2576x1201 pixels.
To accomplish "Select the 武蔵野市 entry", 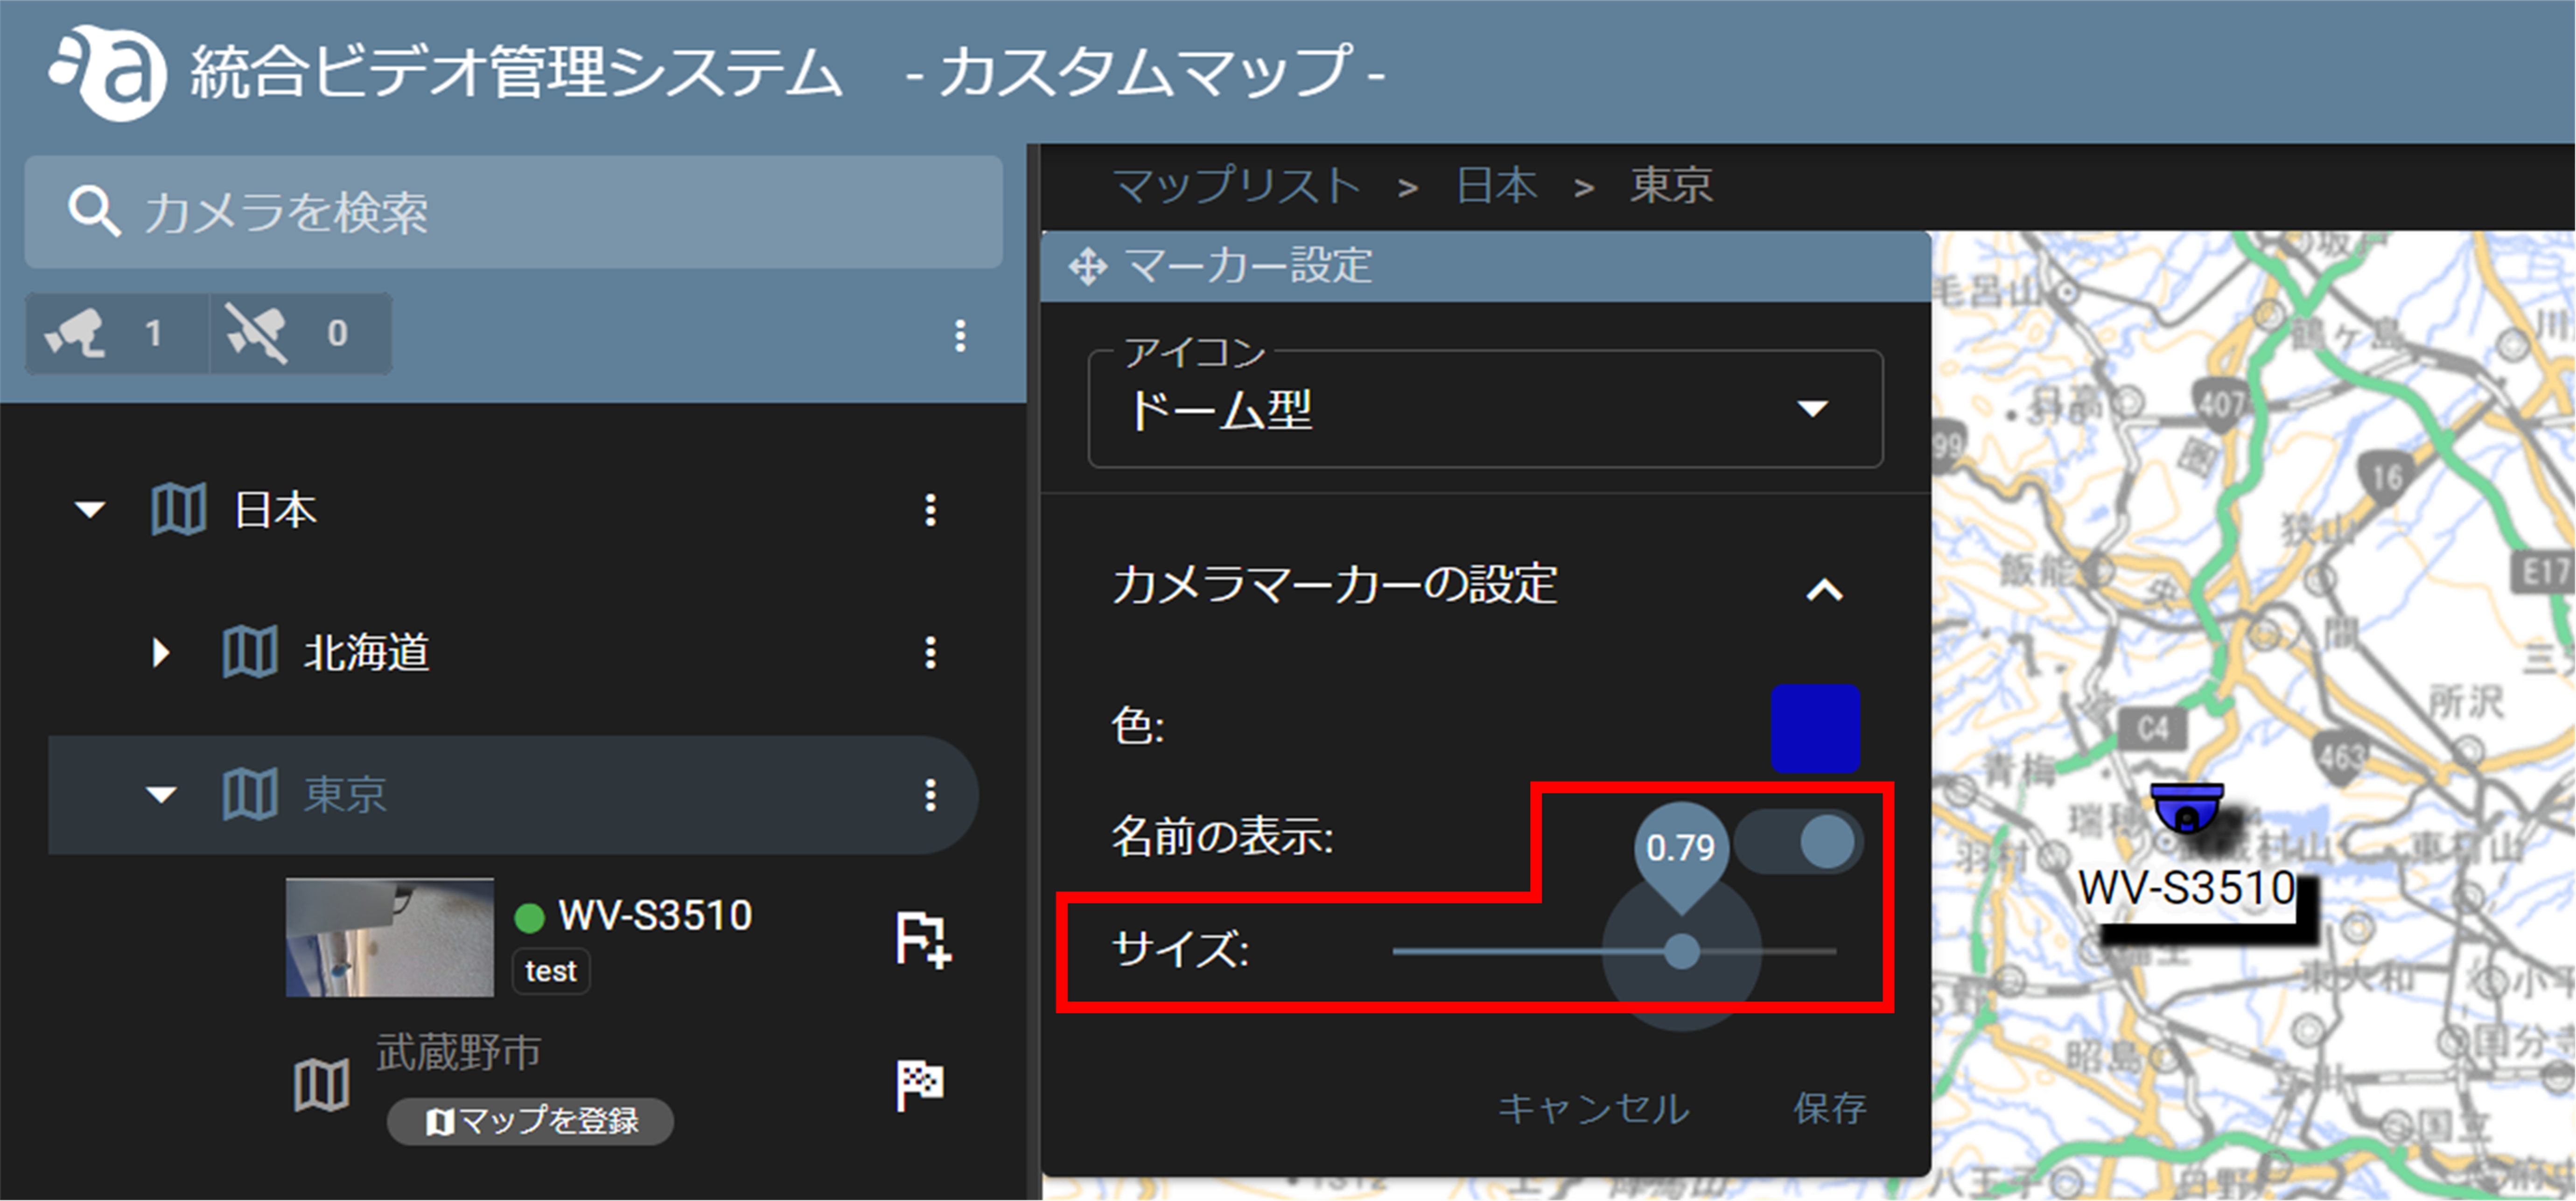I will 459,1052.
